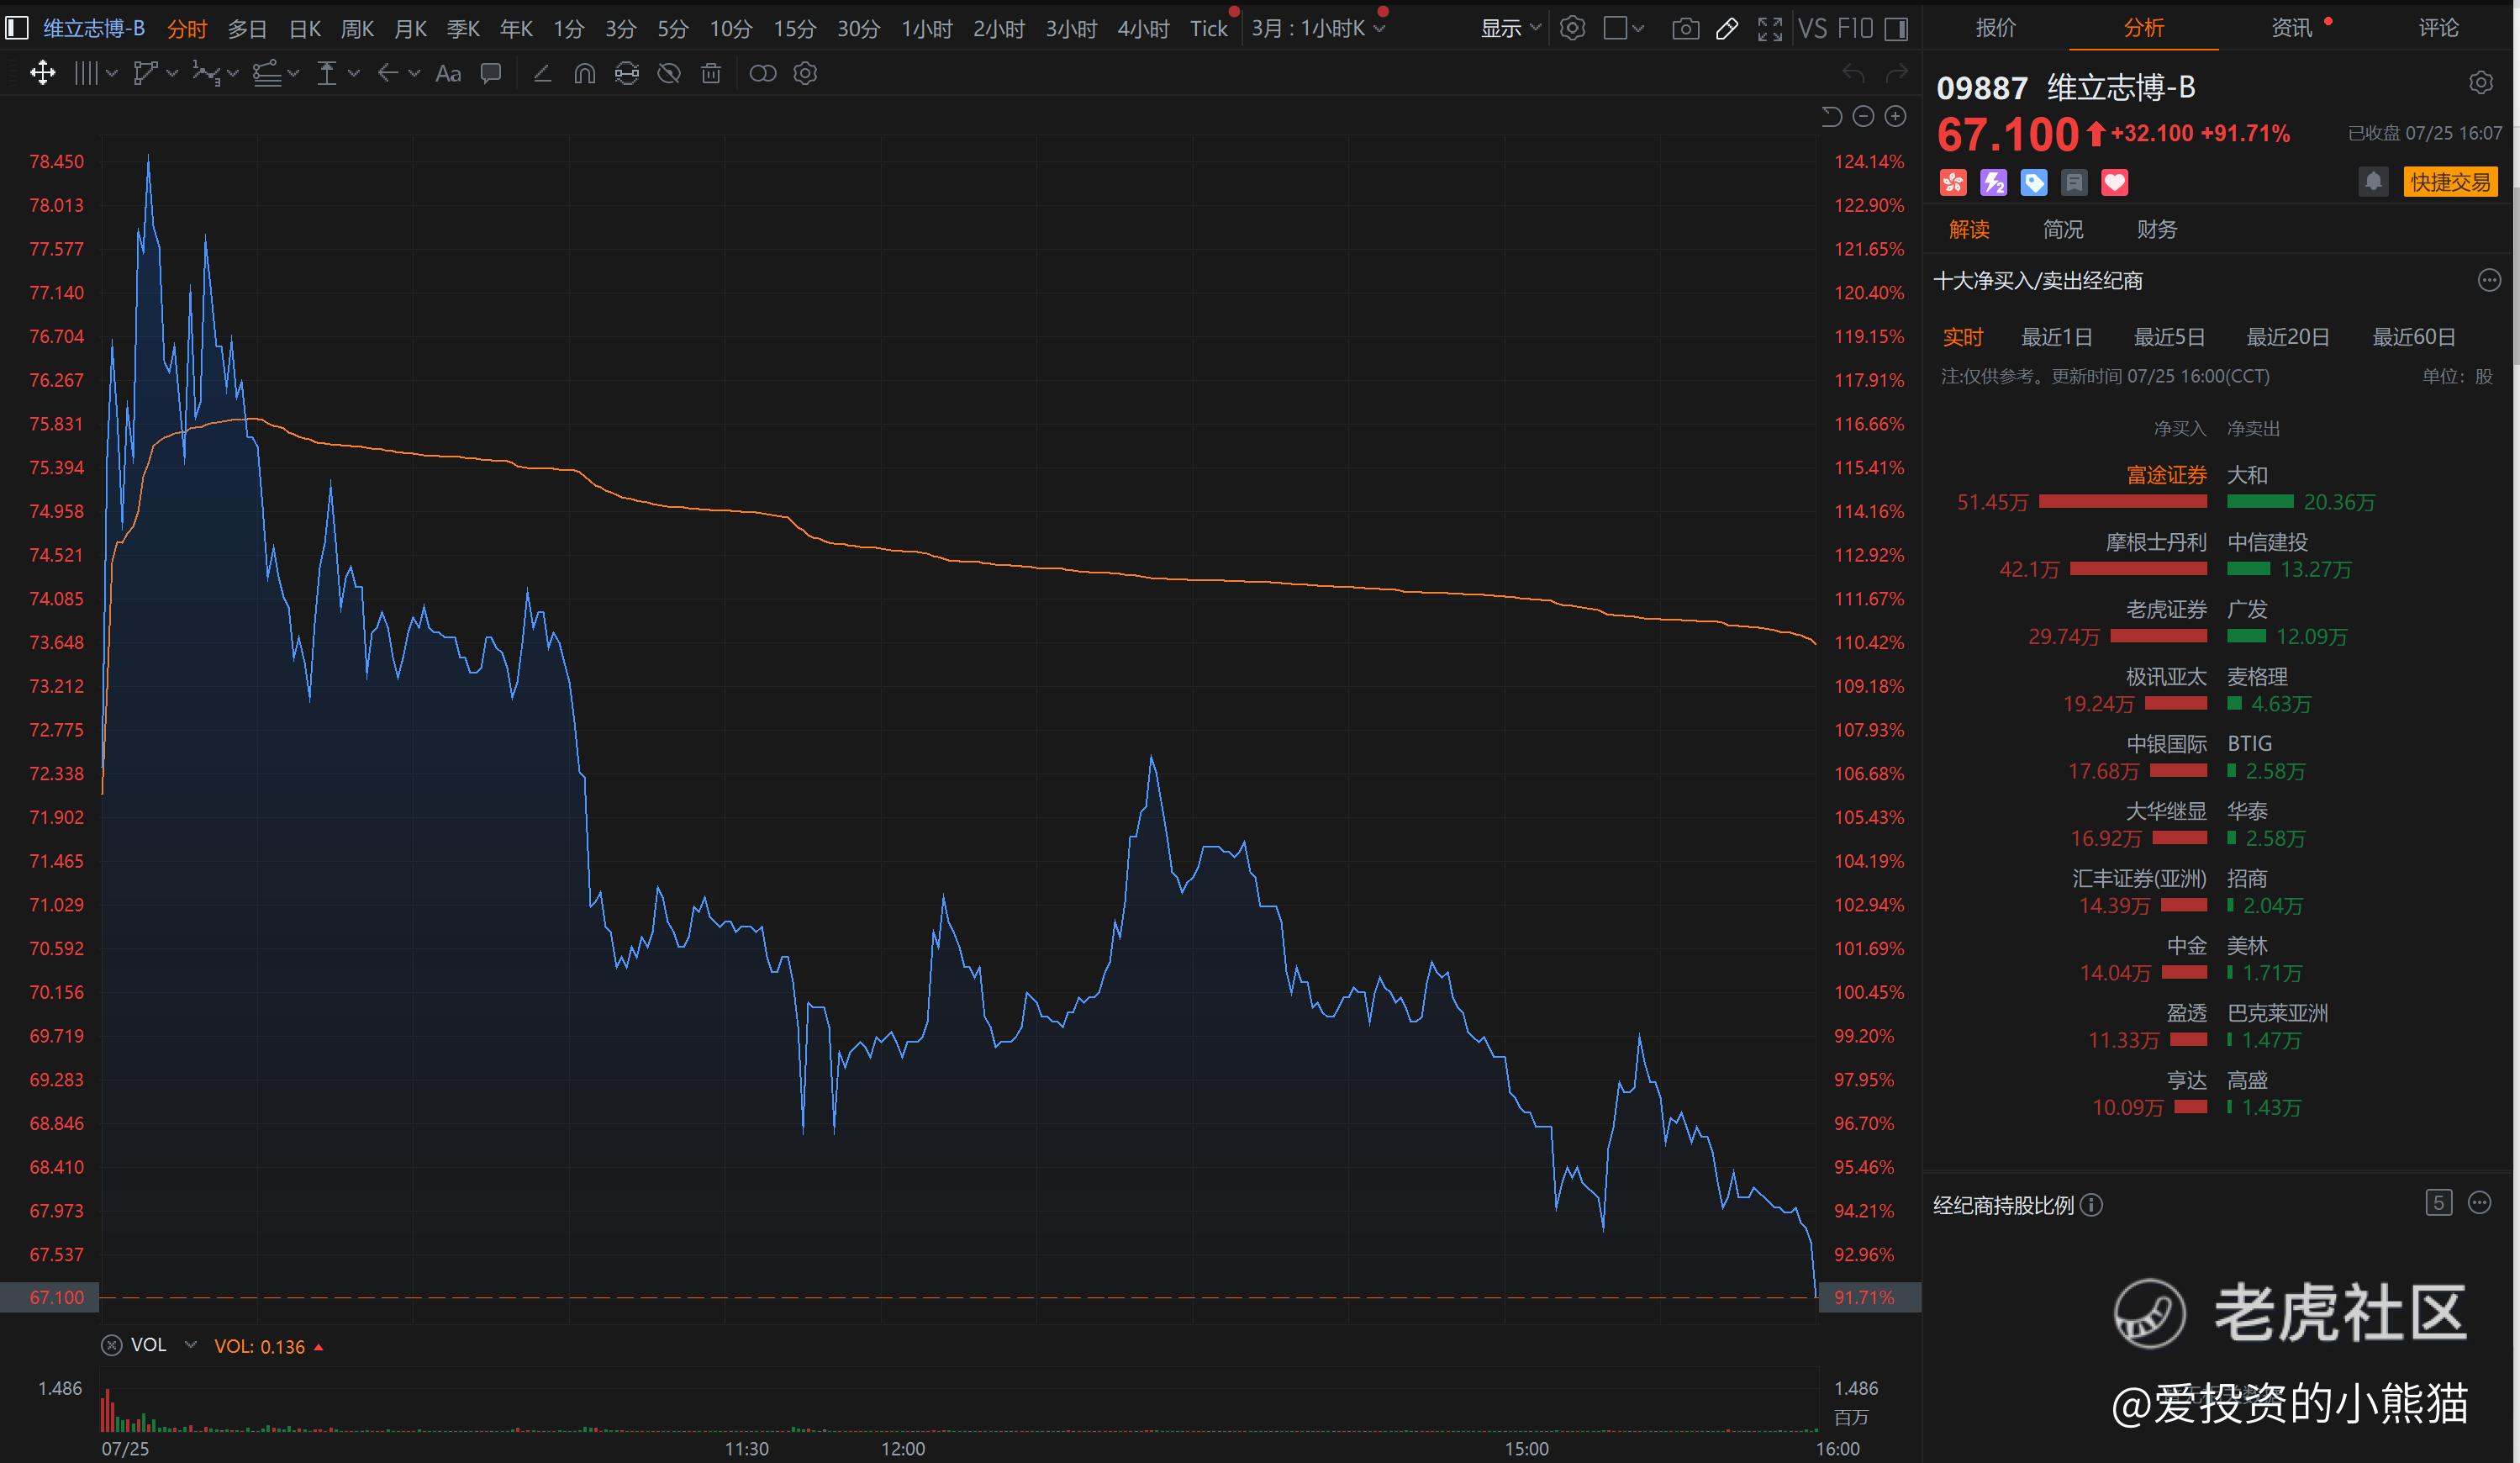
Task: Redo the last drawing action
Action: coord(1896,73)
